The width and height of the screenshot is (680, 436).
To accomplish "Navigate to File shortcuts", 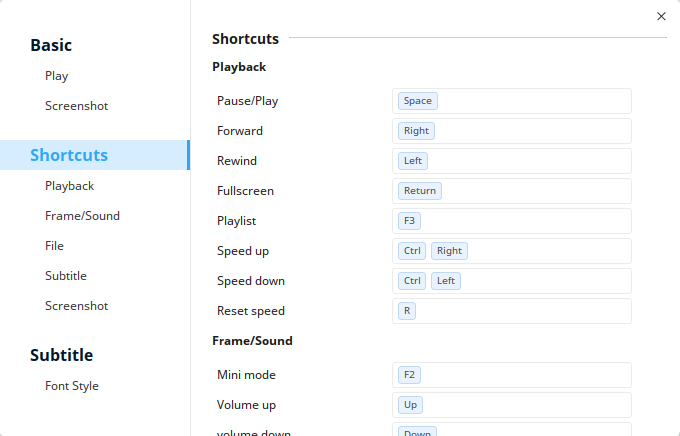I will [x=54, y=246].
